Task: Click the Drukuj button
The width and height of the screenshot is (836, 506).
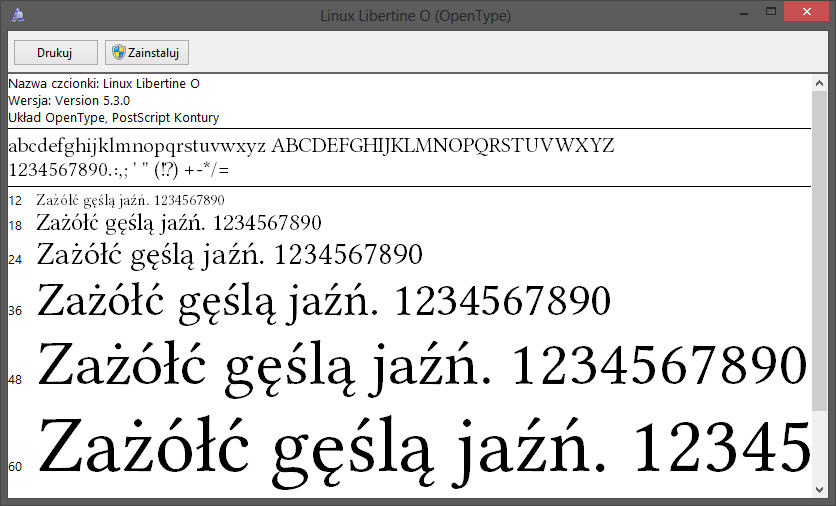Action: point(55,52)
